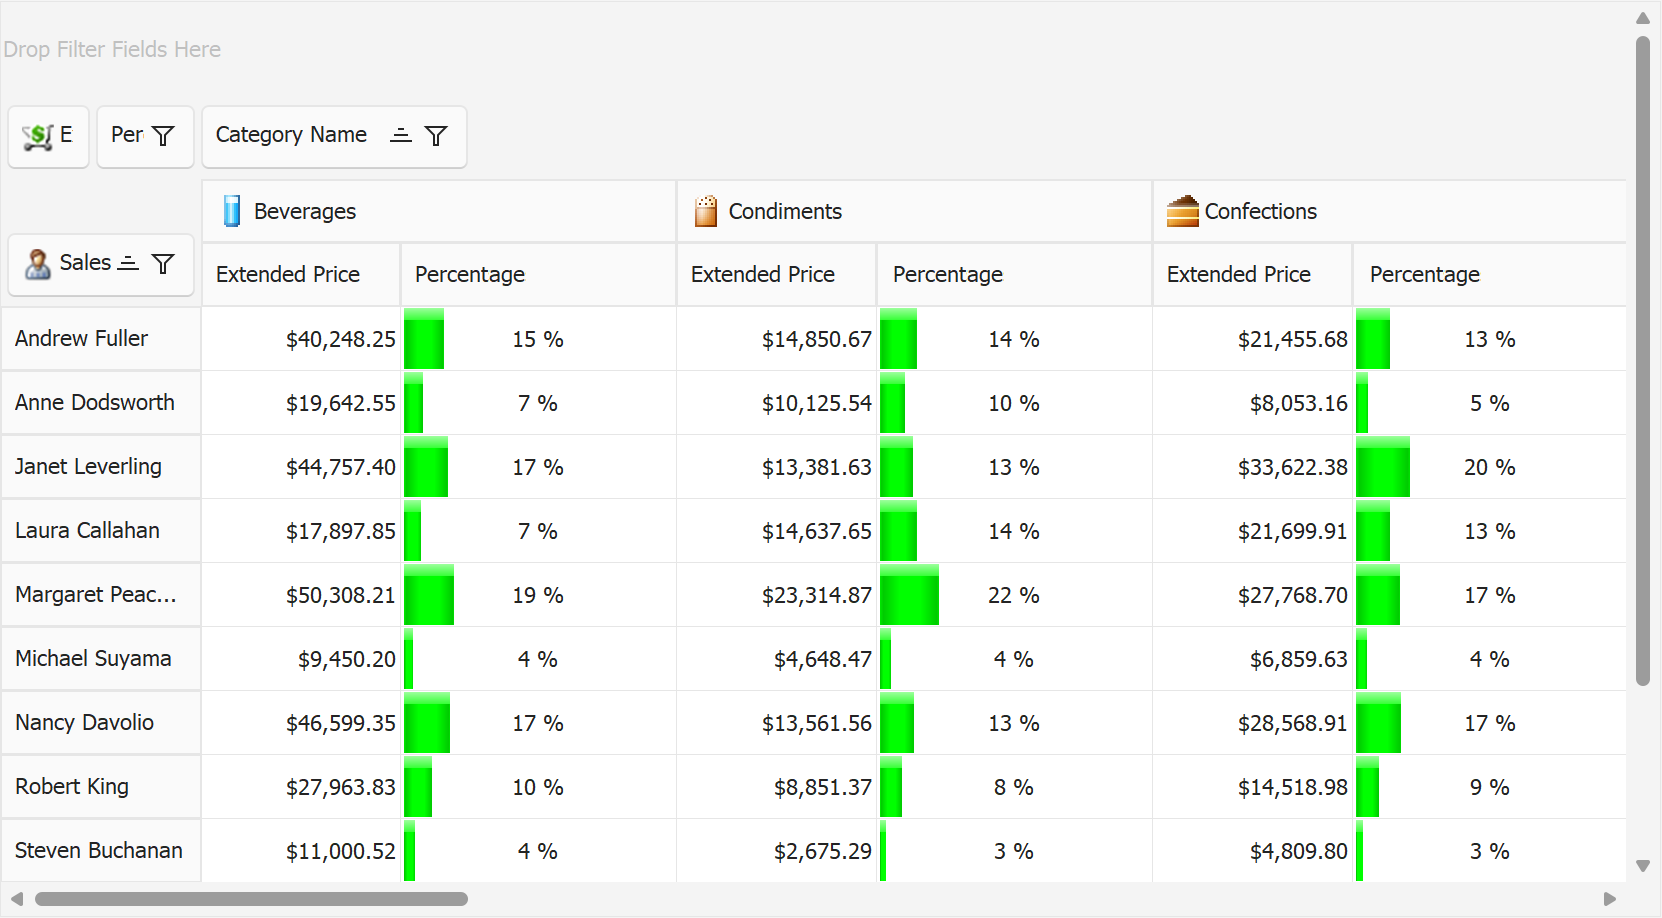
Task: Select the Extended Price header under Beverages
Action: pos(288,274)
